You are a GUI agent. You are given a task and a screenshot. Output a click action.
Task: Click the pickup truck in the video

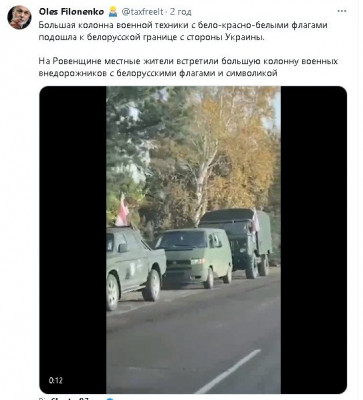135,267
